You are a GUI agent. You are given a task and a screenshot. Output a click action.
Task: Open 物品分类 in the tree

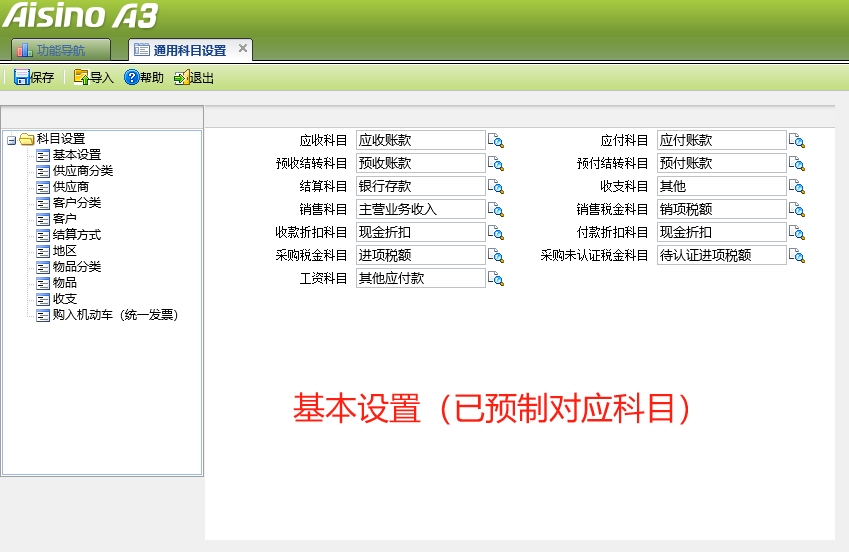tap(77, 267)
